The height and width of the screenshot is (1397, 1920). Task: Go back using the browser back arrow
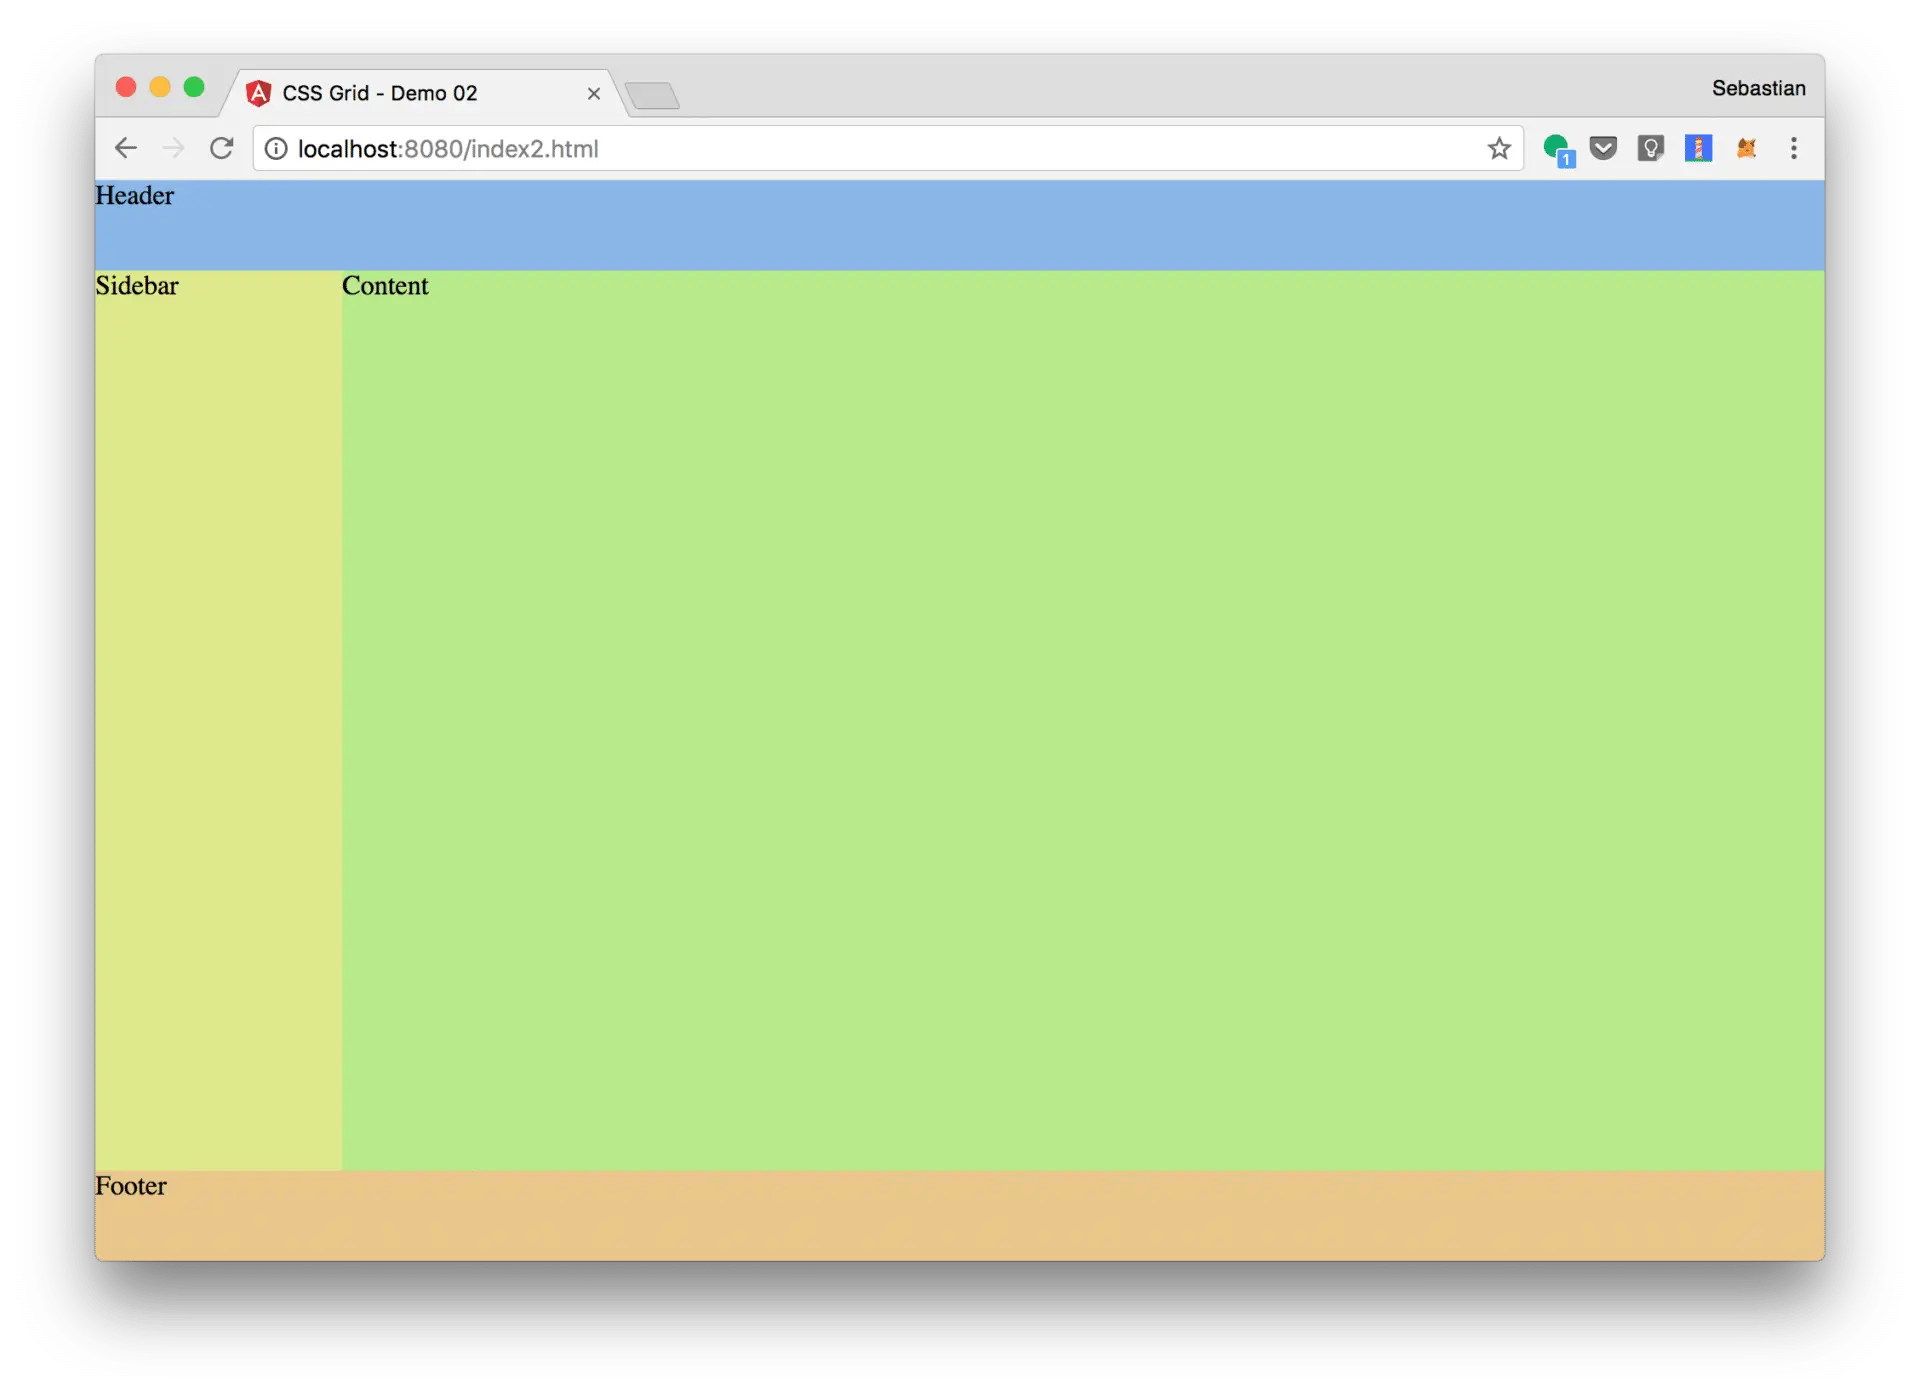tap(125, 149)
